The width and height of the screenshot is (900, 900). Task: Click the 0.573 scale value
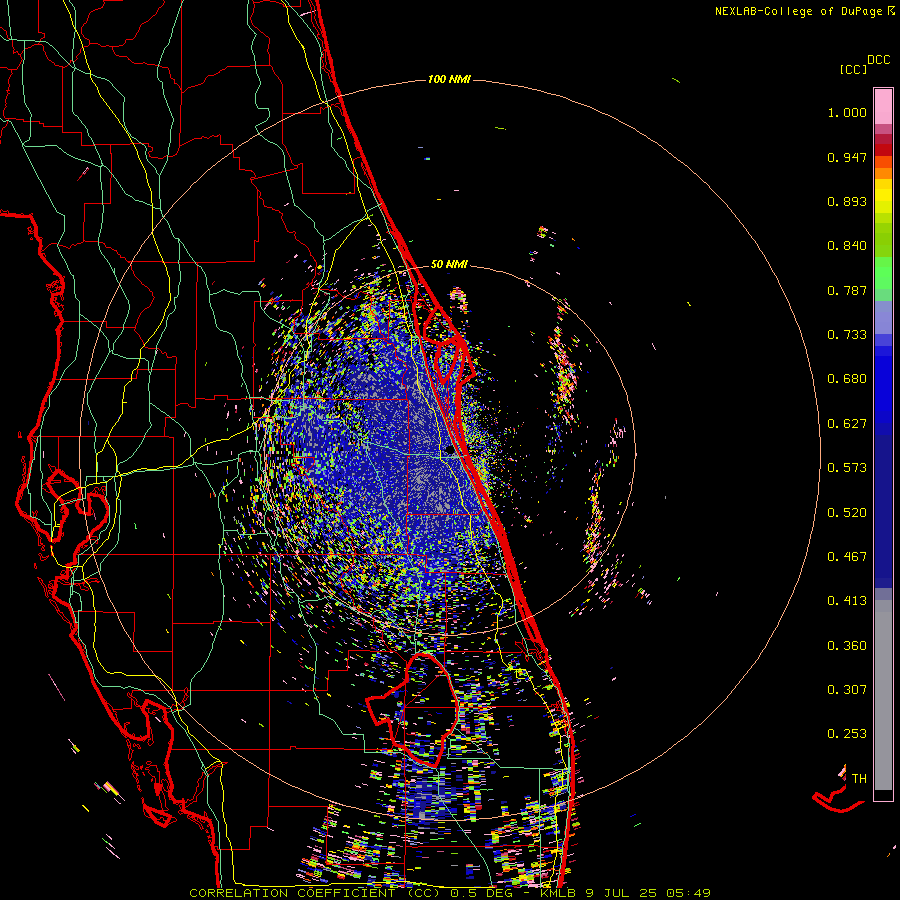(847, 468)
